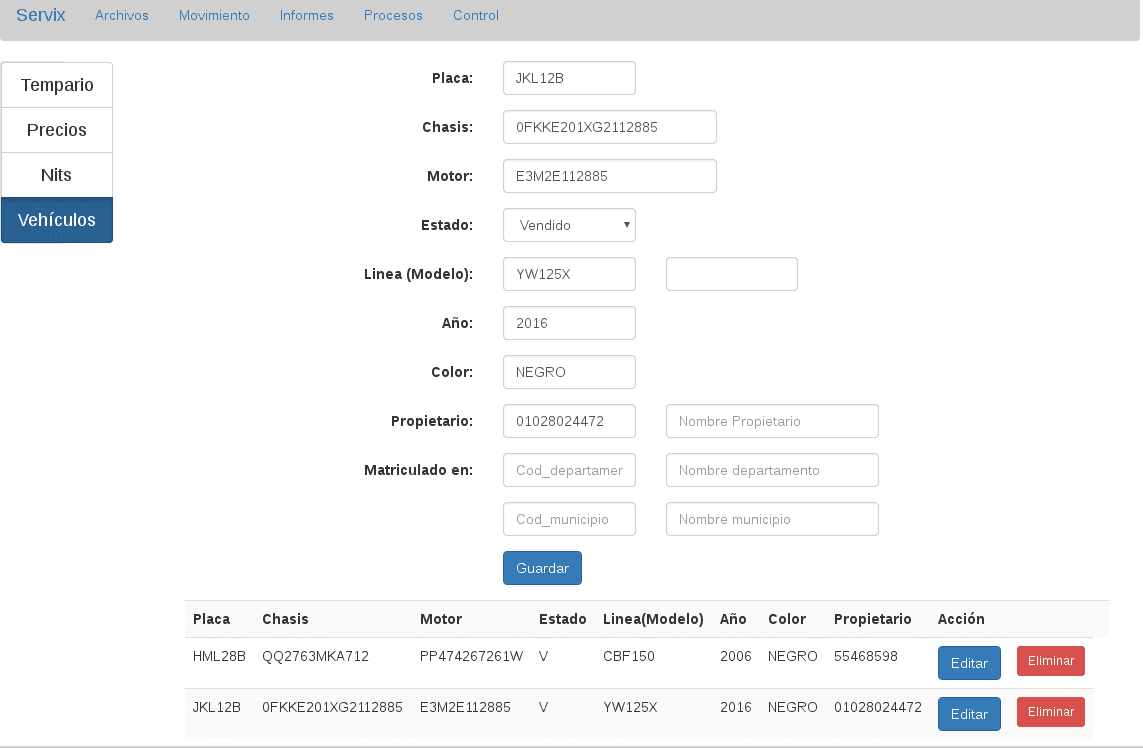
Task: Delete the HML28B vehicle row
Action: tap(1050, 661)
